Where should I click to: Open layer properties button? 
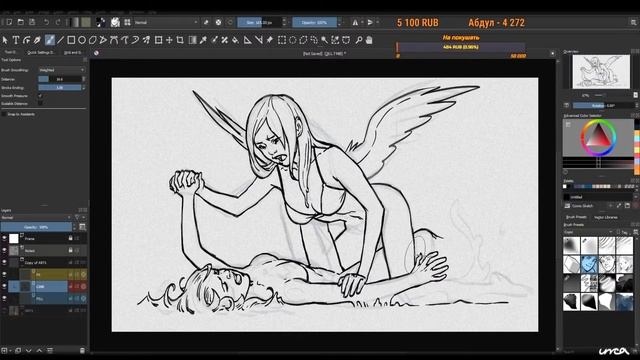click(x=50, y=350)
